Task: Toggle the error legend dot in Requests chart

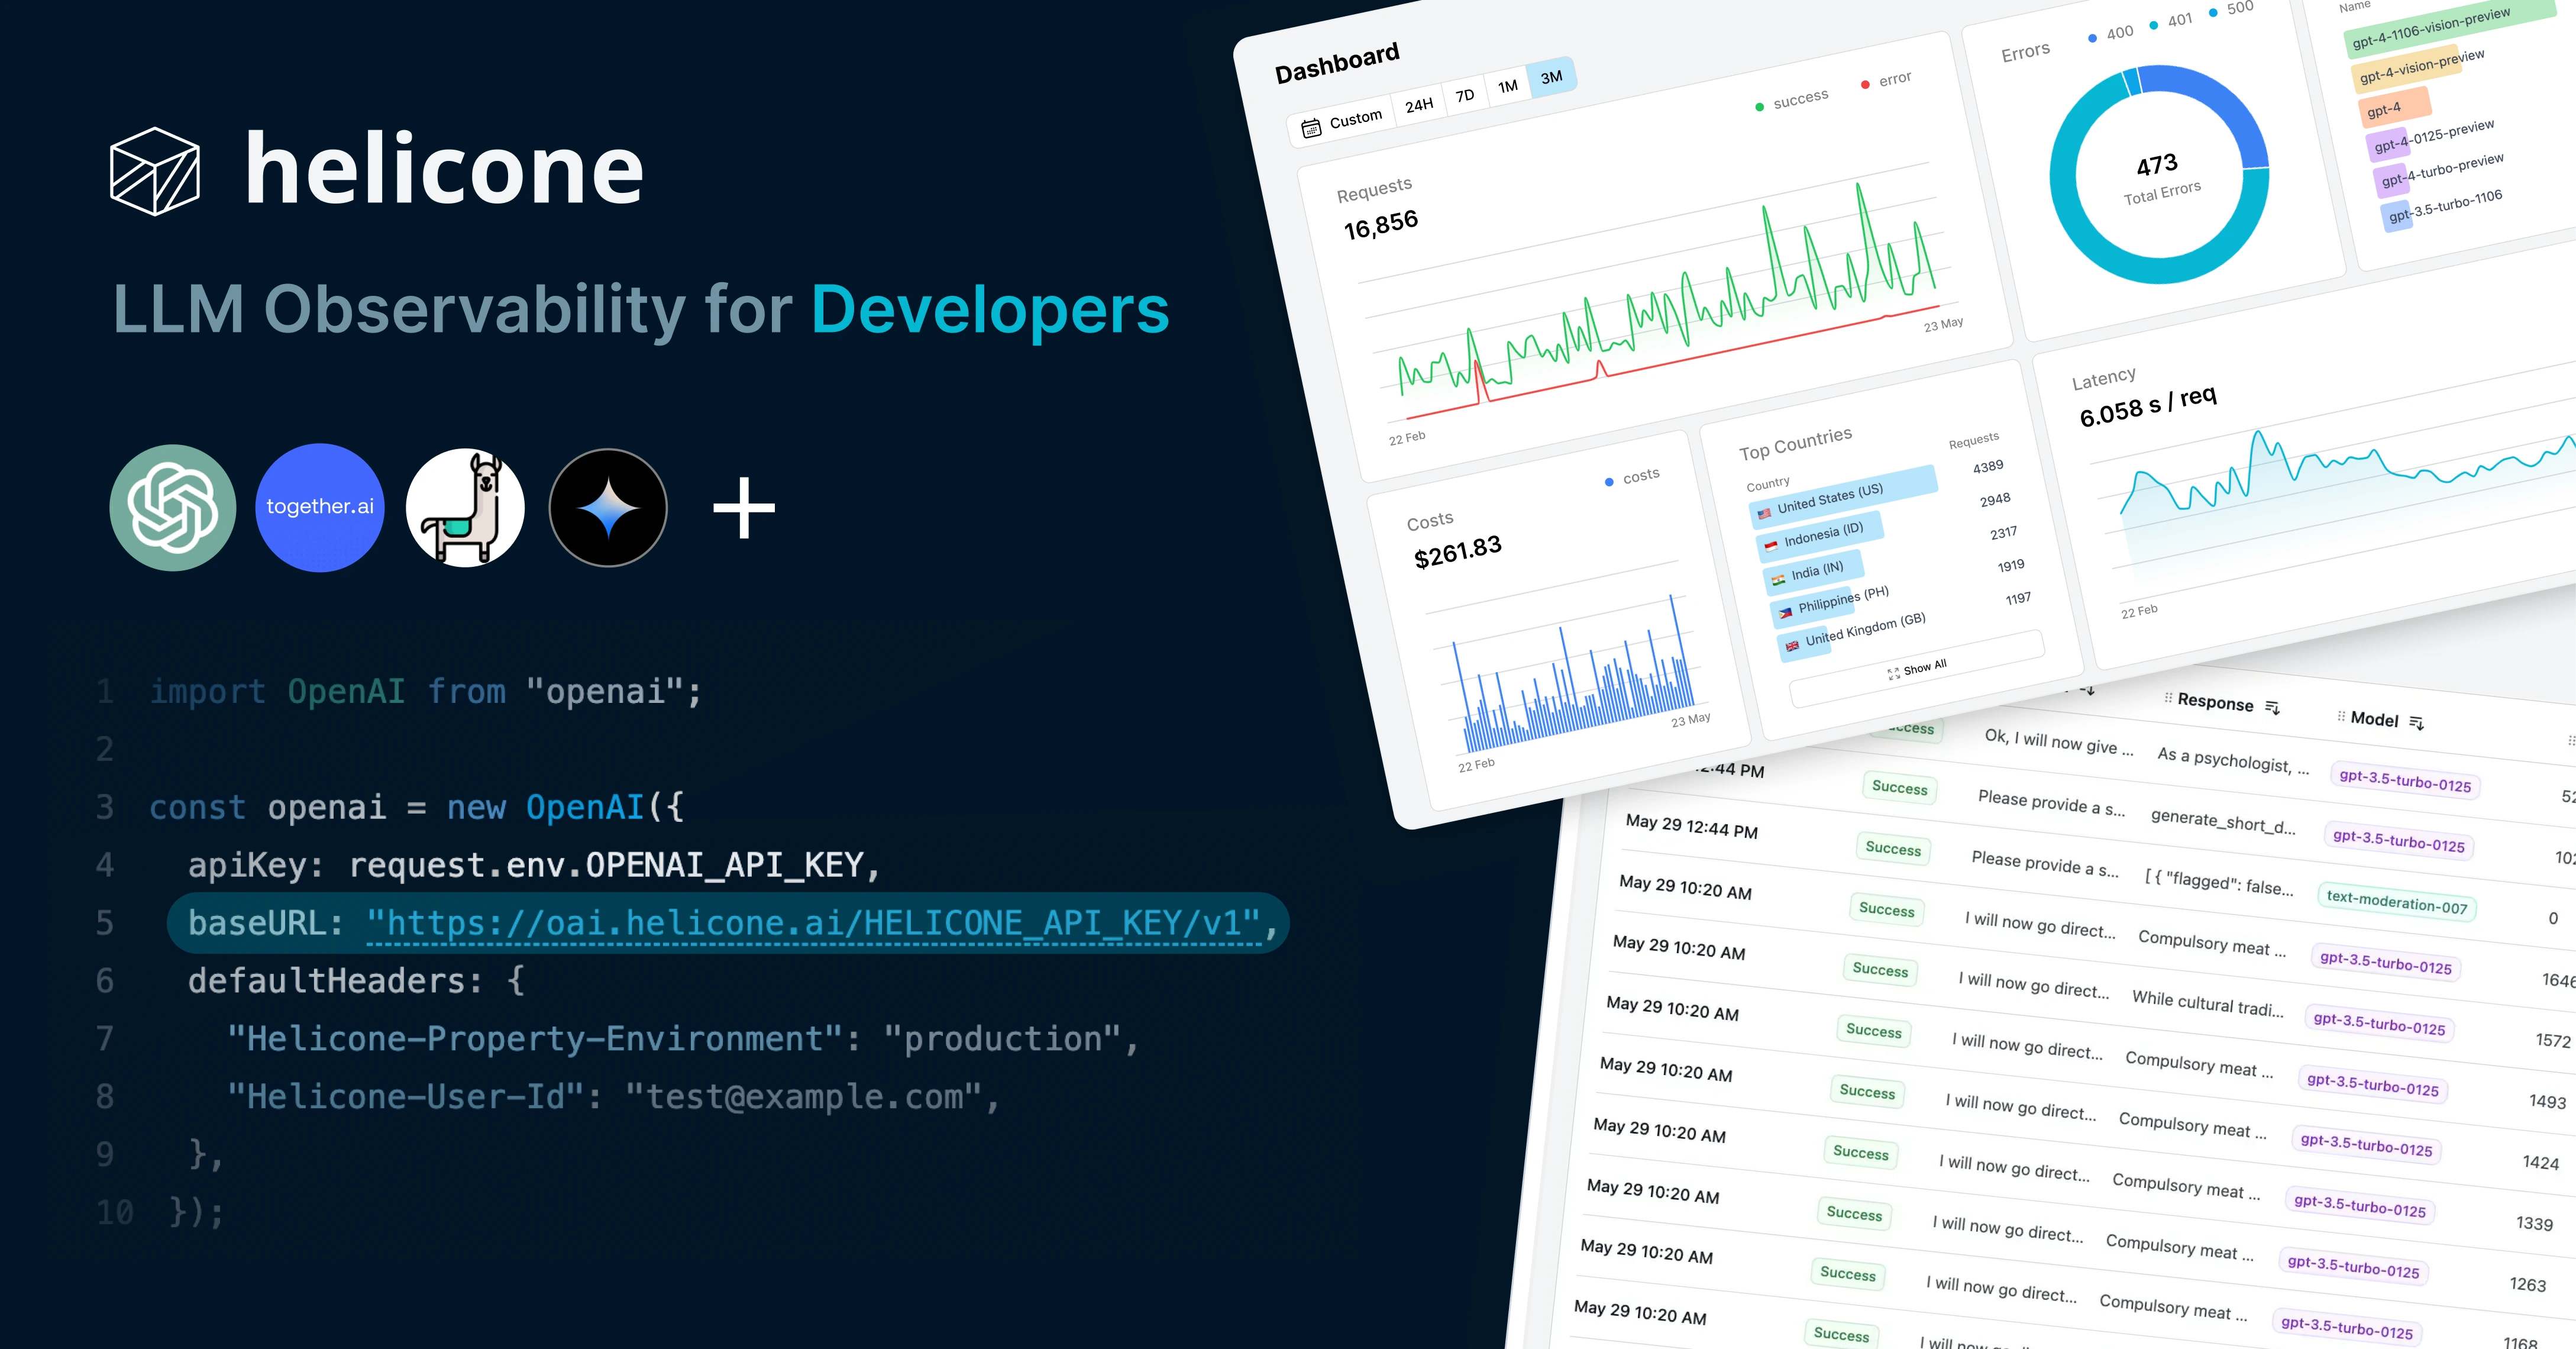Action: (x=1865, y=85)
